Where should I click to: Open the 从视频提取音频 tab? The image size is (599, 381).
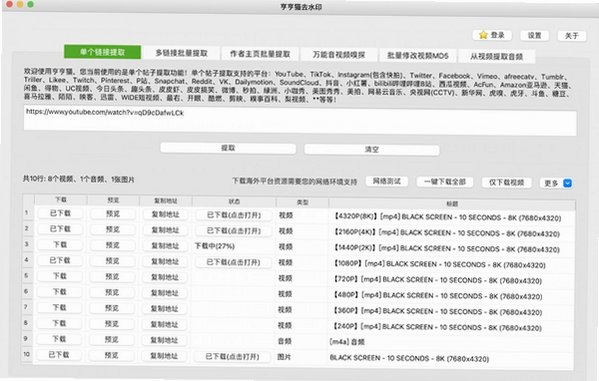coord(496,57)
